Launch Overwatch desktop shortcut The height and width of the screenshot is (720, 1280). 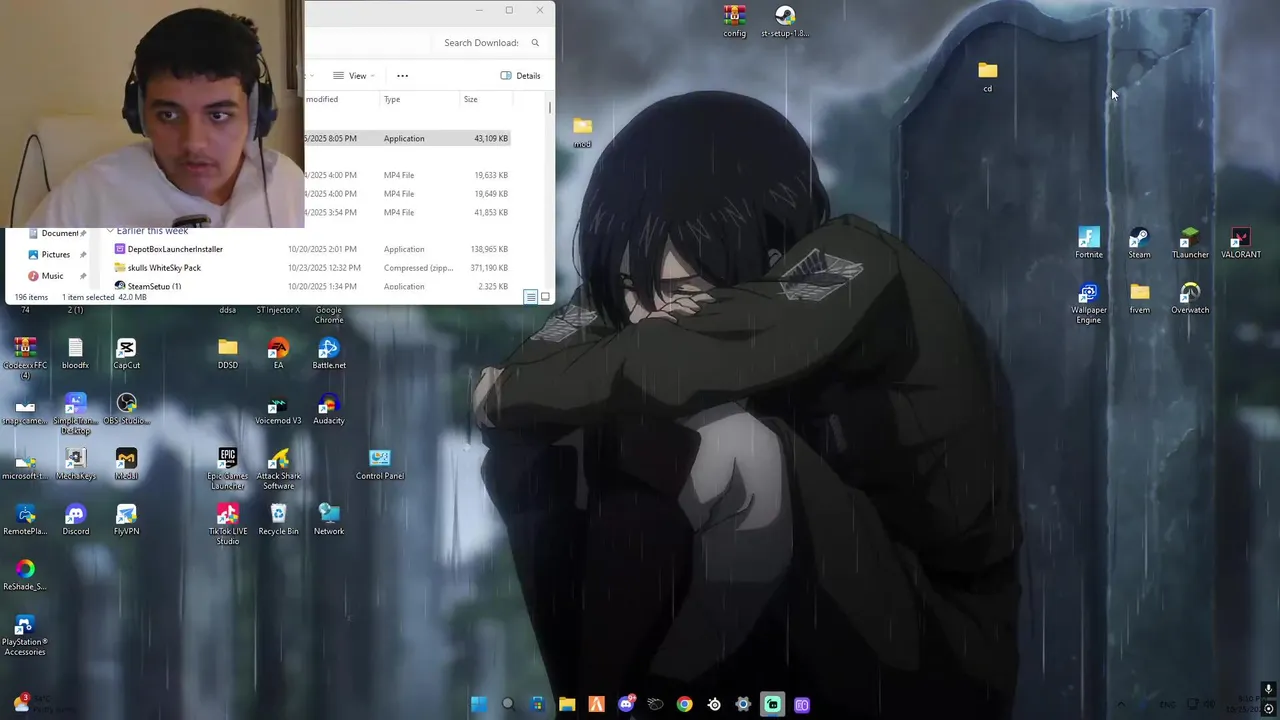click(x=1190, y=298)
